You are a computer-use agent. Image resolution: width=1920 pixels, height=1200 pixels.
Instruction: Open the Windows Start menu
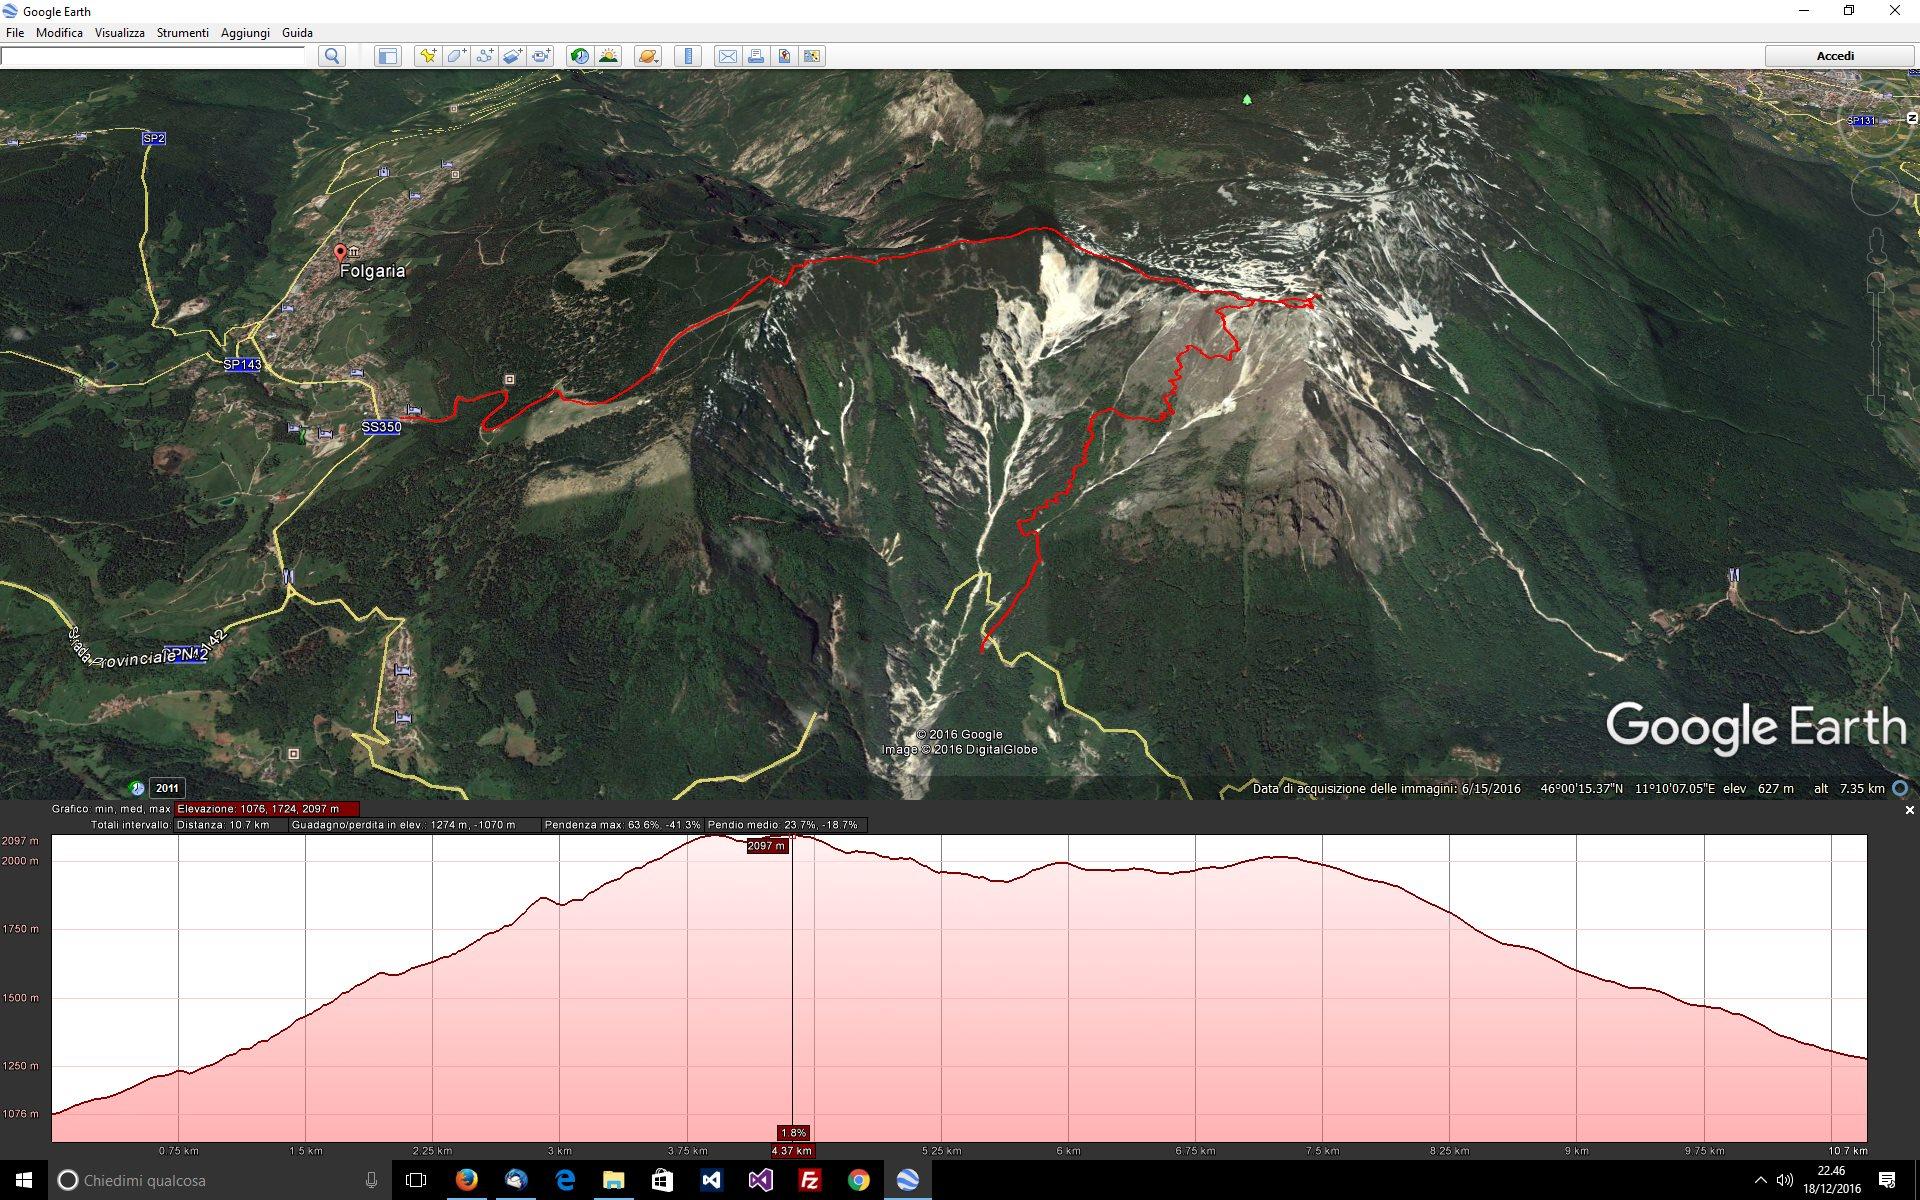24,1180
